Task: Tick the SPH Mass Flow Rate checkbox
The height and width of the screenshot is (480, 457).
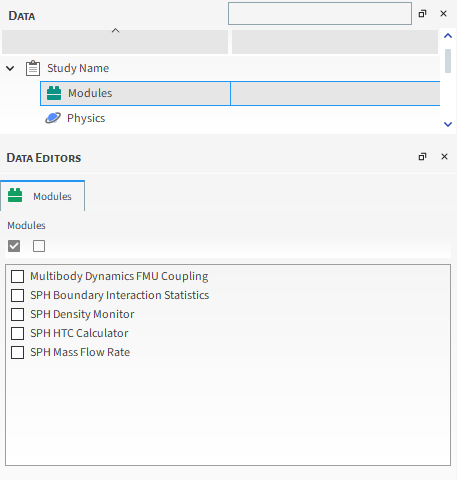Action: coord(17,352)
